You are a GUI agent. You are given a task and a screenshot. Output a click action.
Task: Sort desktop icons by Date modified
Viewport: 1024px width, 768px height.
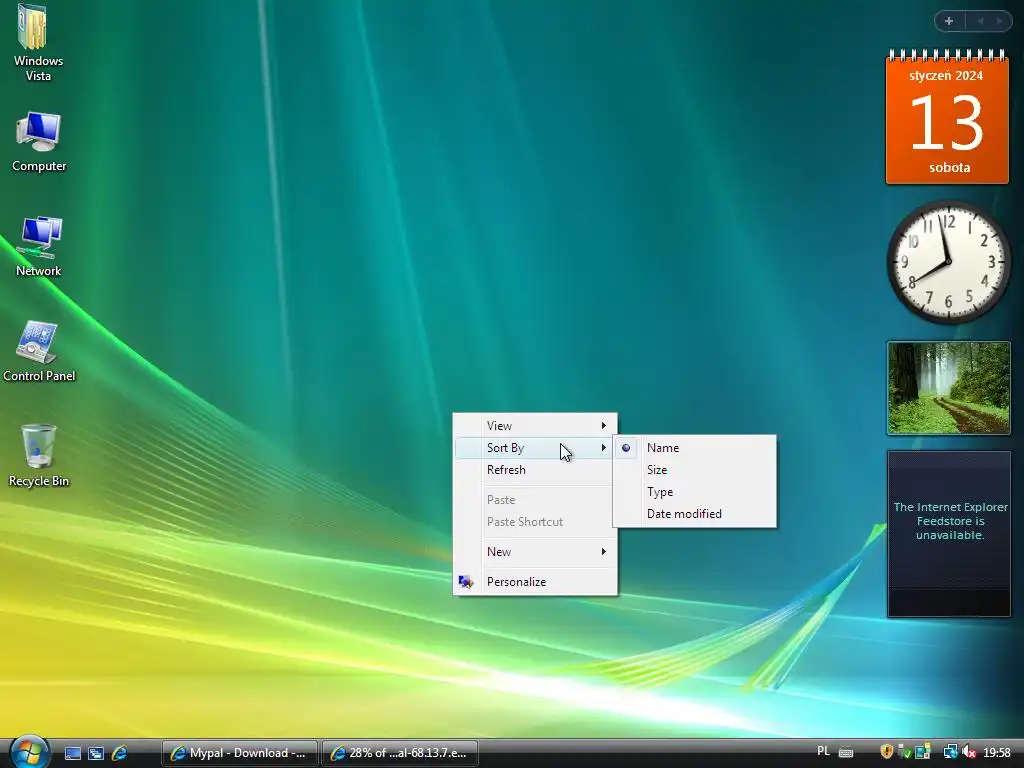coord(695,514)
